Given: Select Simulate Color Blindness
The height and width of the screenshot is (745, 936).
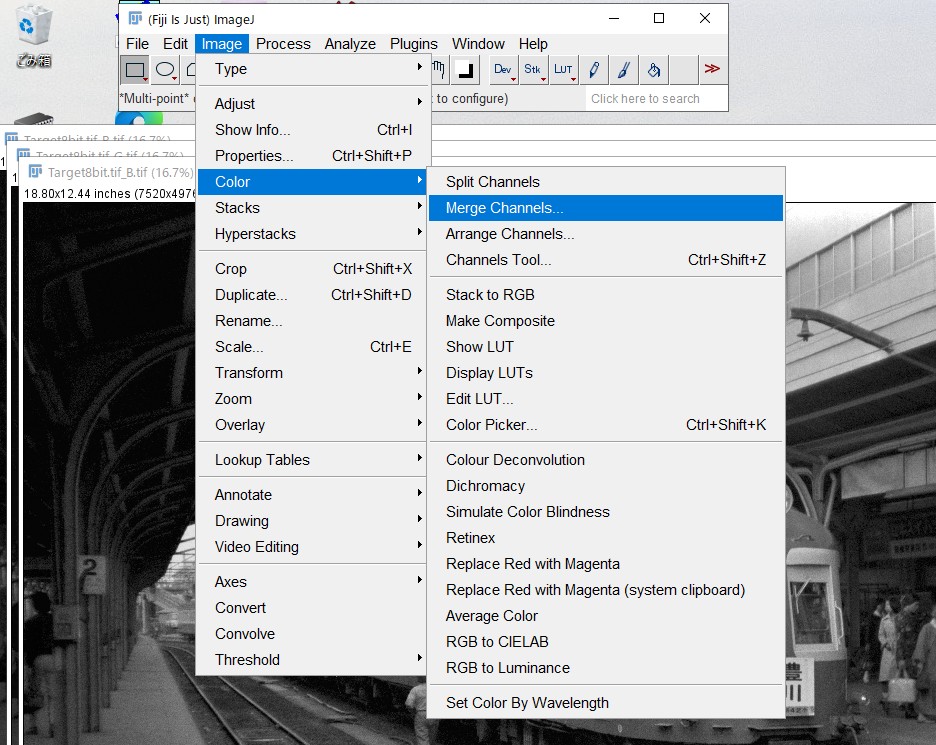Looking at the screenshot, I should point(606,512).
